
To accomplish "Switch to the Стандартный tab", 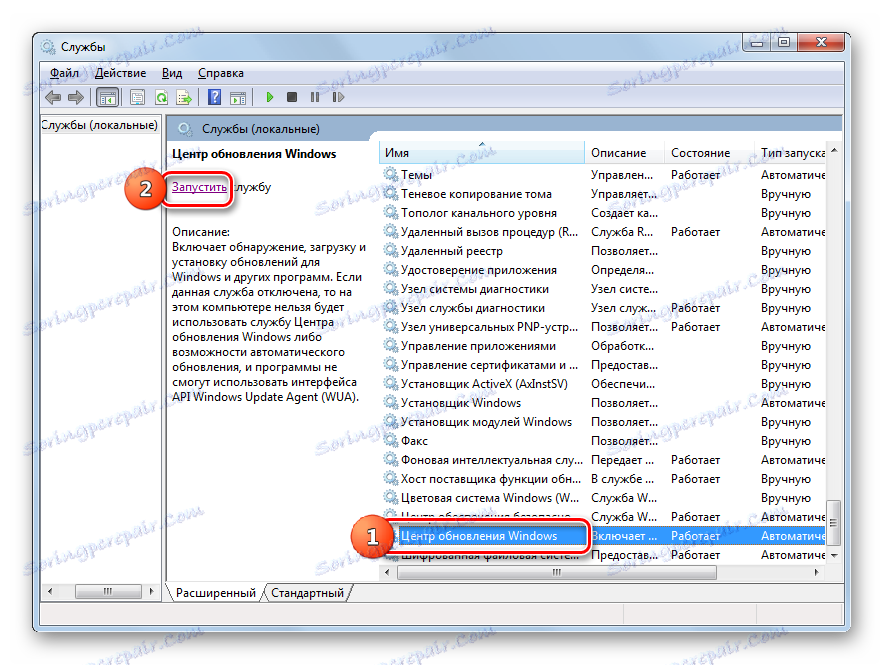I will coord(307,593).
